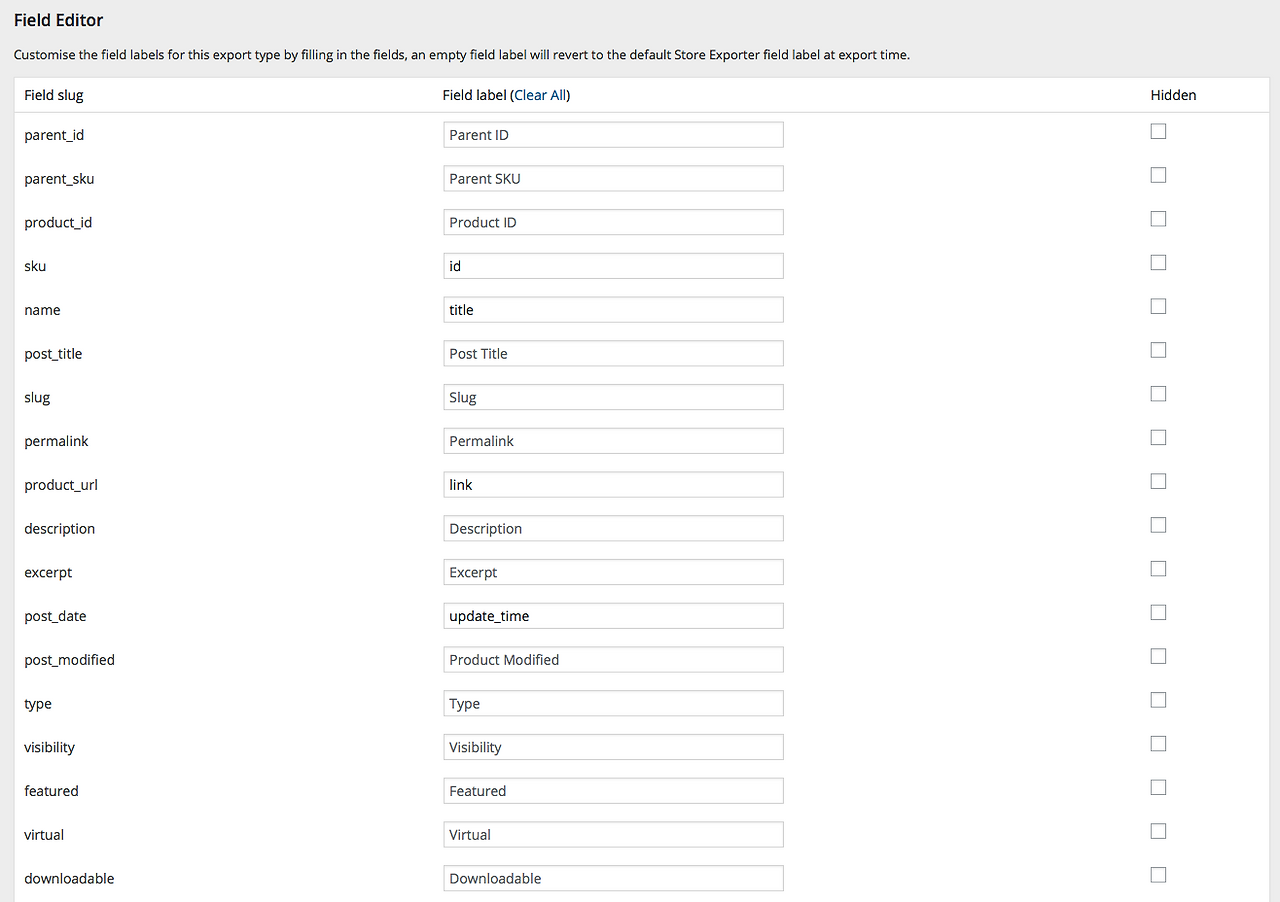Image resolution: width=1280 pixels, height=902 pixels.
Task: Select the 'virtual' slug text
Action: tap(44, 835)
